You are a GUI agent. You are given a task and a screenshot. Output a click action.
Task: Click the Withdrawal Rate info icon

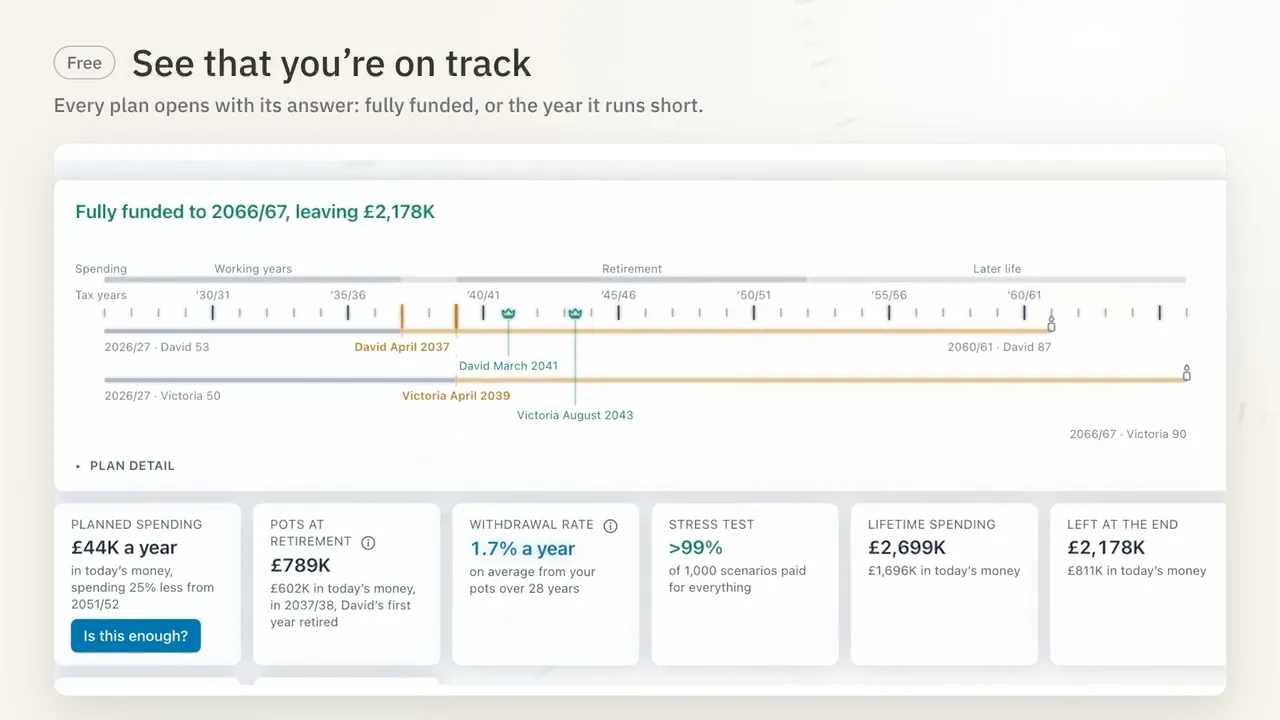(610, 526)
